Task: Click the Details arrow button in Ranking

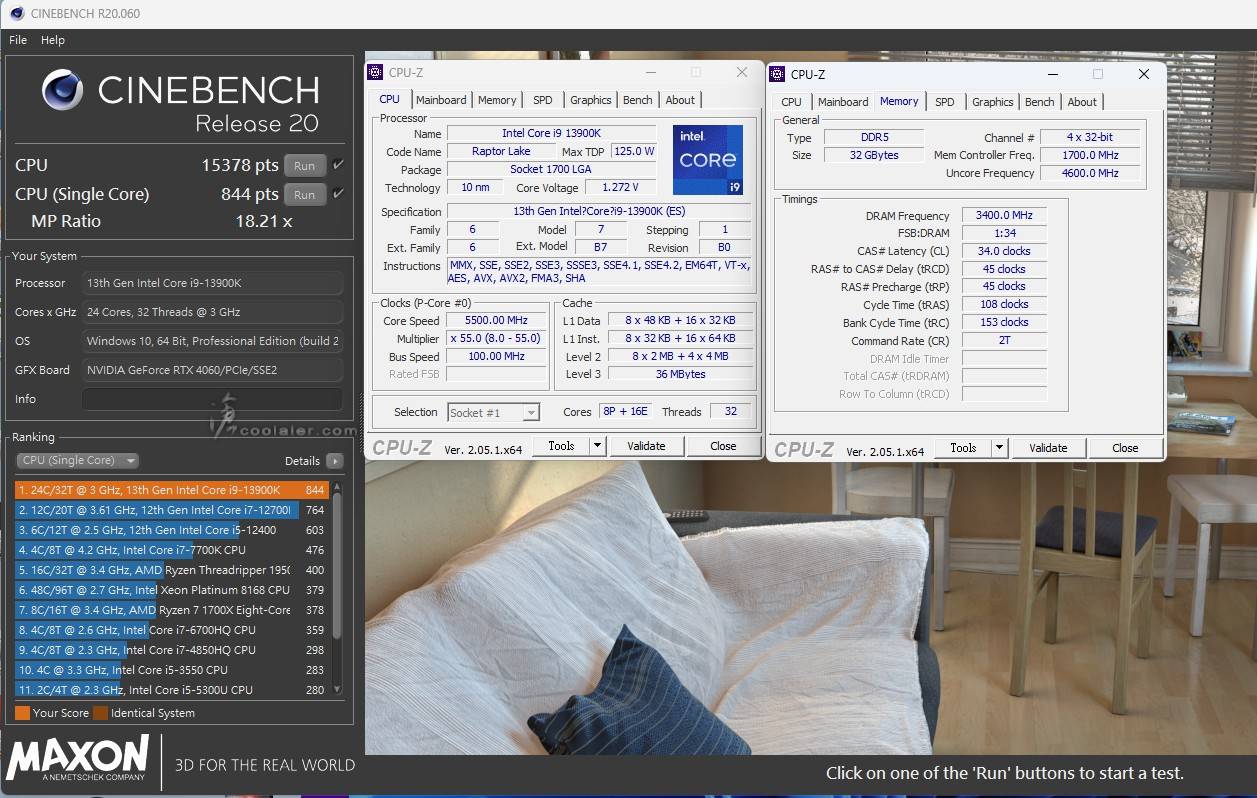Action: [x=334, y=461]
